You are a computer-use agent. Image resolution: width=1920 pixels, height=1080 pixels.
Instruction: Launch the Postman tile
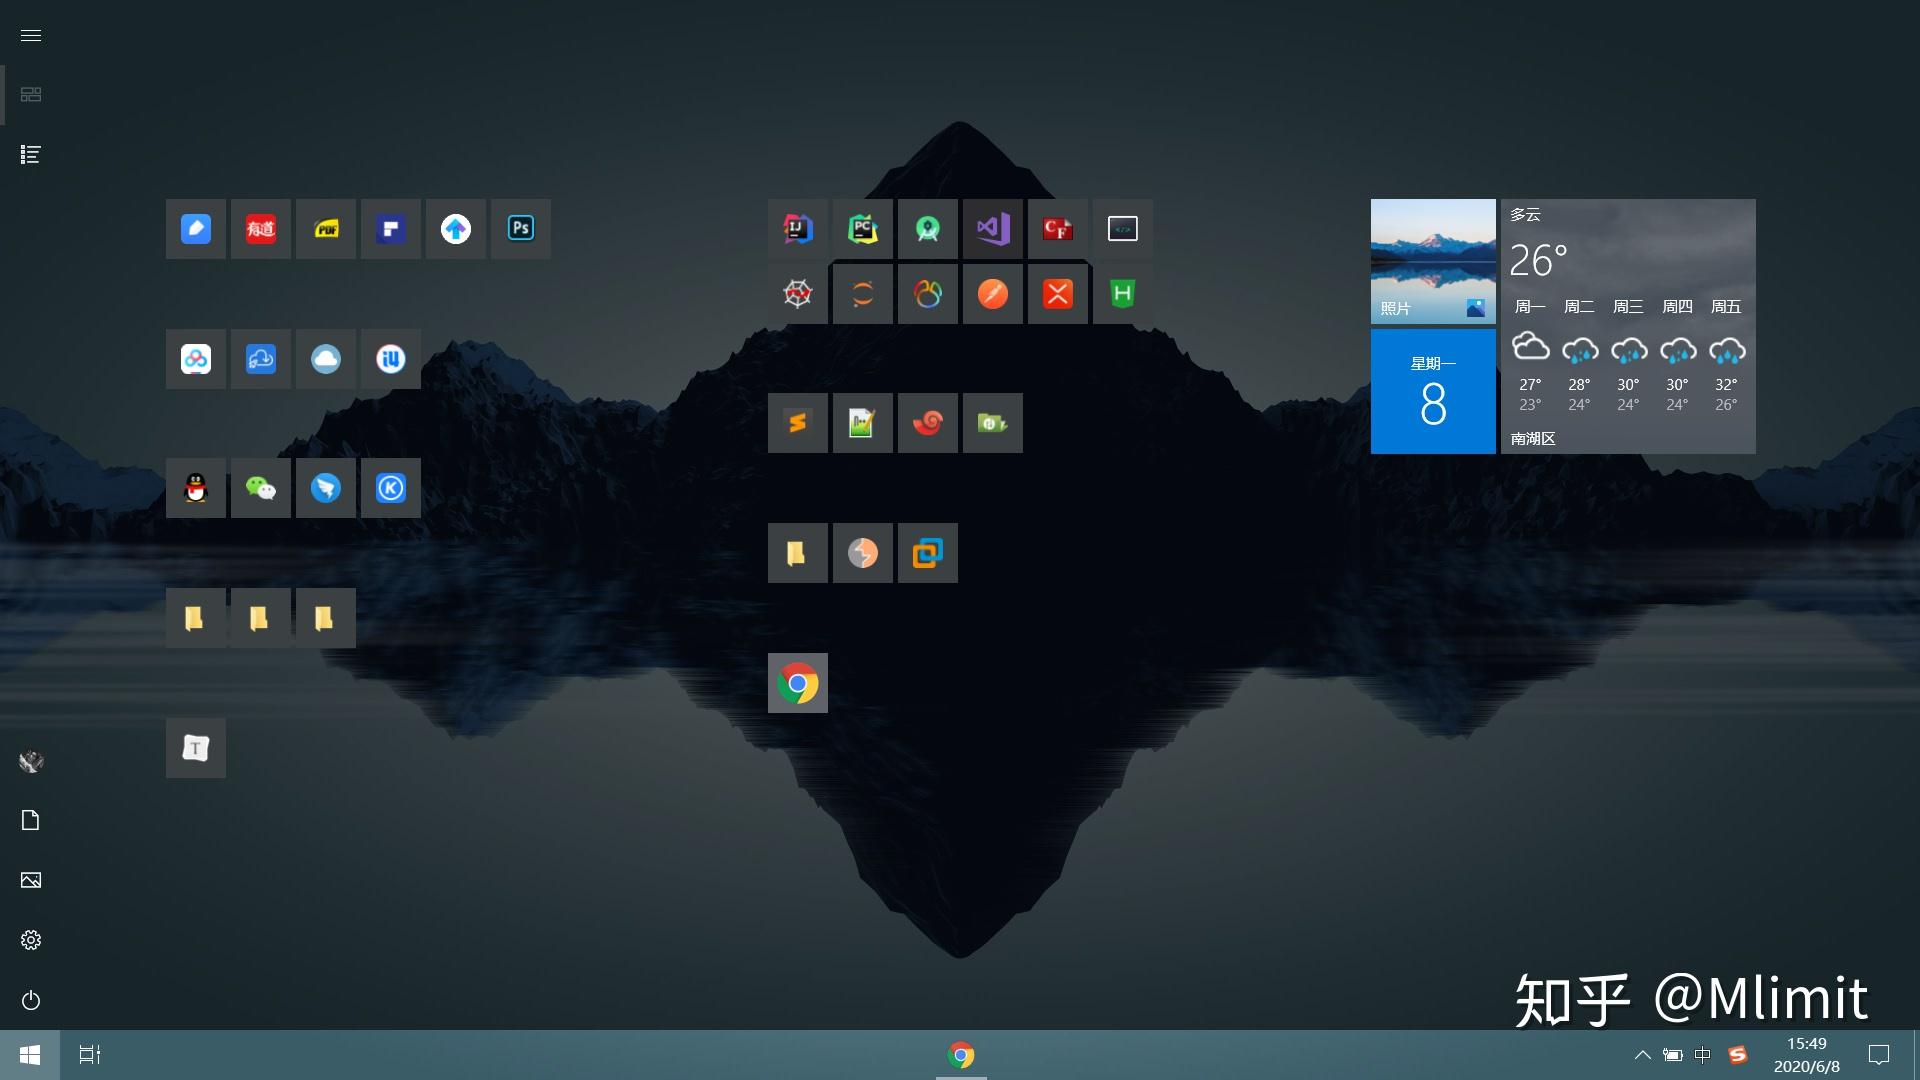992,294
